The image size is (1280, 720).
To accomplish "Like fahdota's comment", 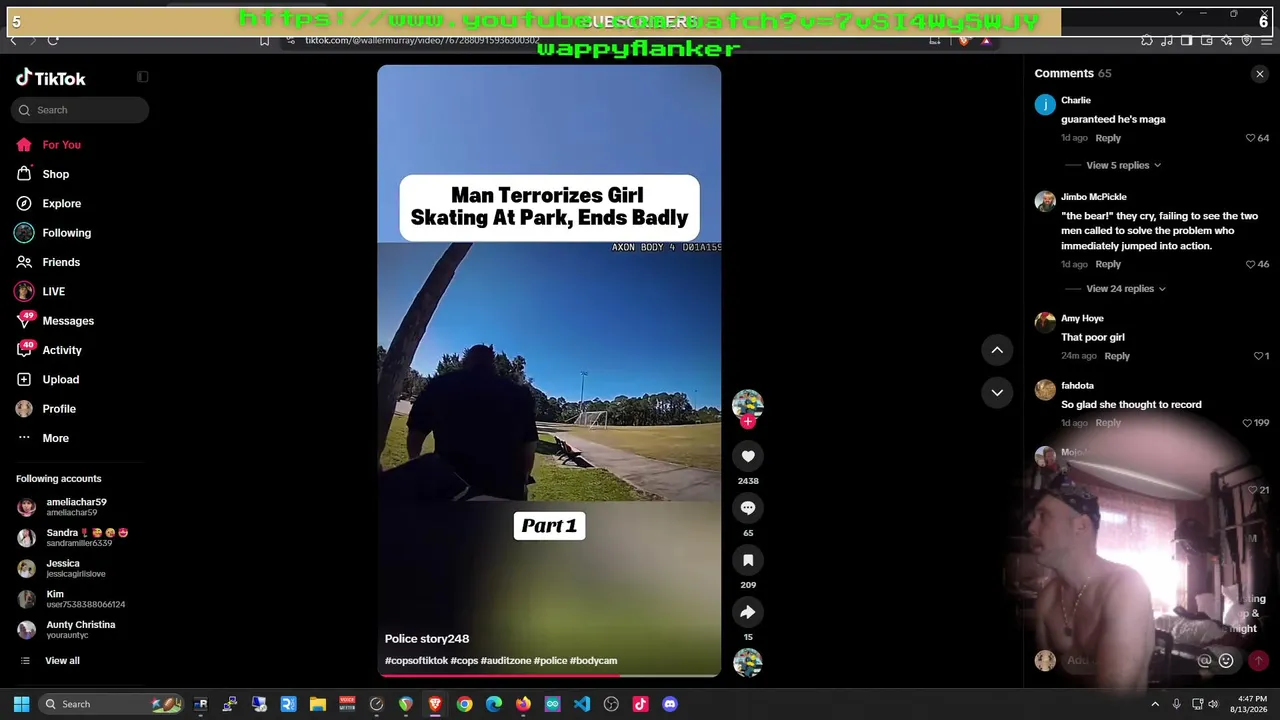I will pos(1247,423).
